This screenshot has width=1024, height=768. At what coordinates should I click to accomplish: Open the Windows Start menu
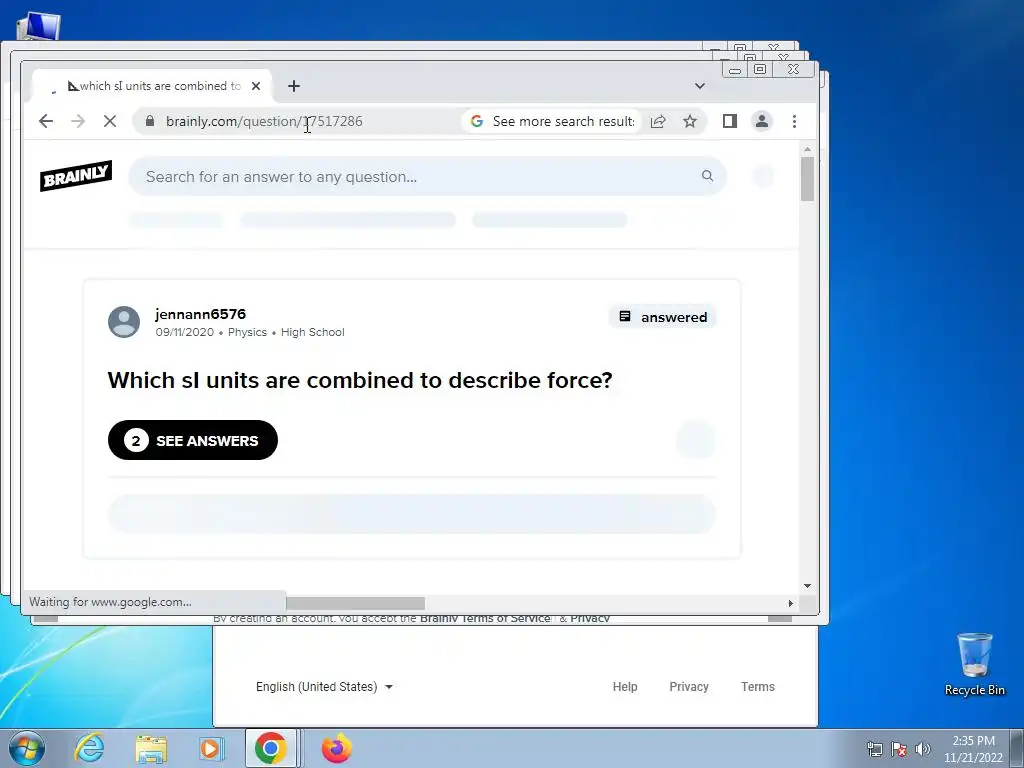(x=26, y=748)
